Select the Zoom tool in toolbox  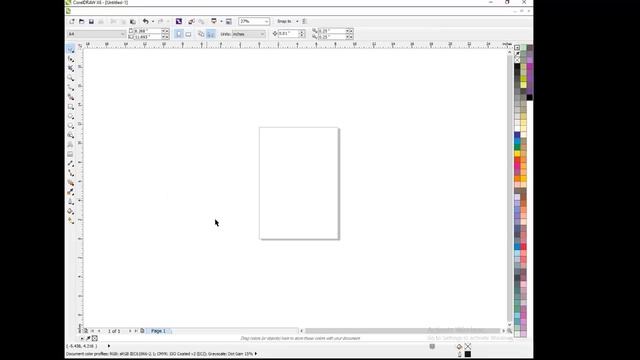point(71,78)
